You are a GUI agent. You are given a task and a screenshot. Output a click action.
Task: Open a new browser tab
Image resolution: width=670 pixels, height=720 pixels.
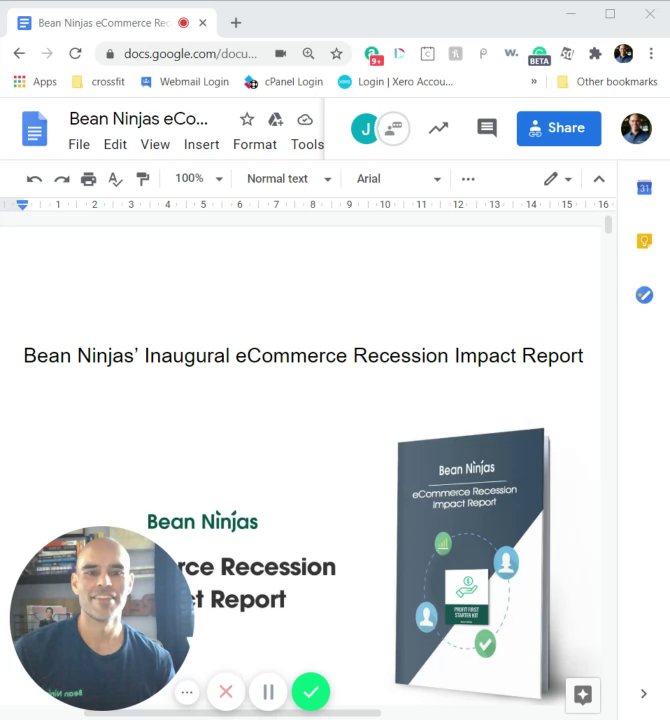236,22
